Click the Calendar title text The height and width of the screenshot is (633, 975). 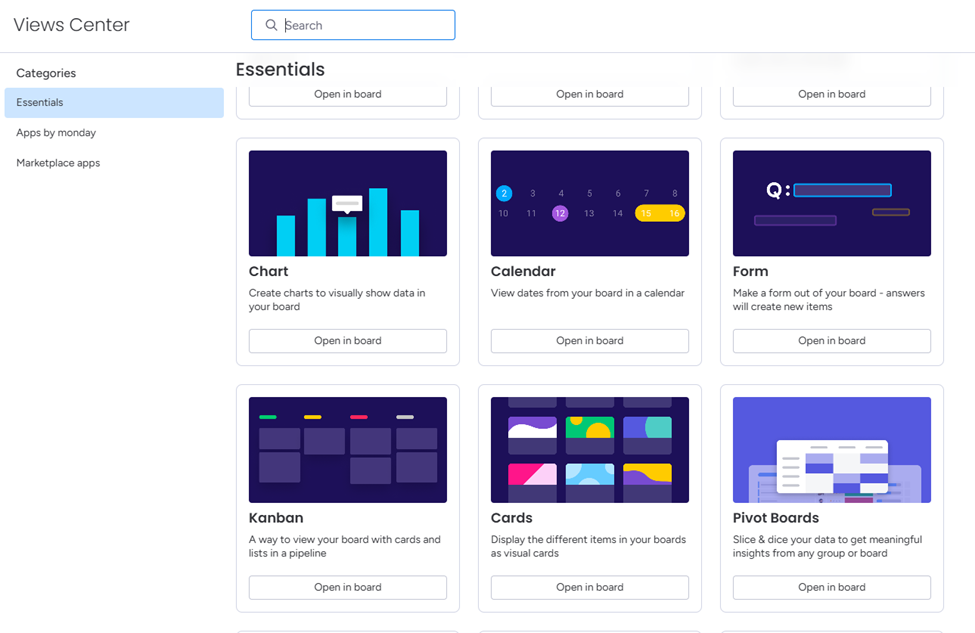tap(523, 271)
